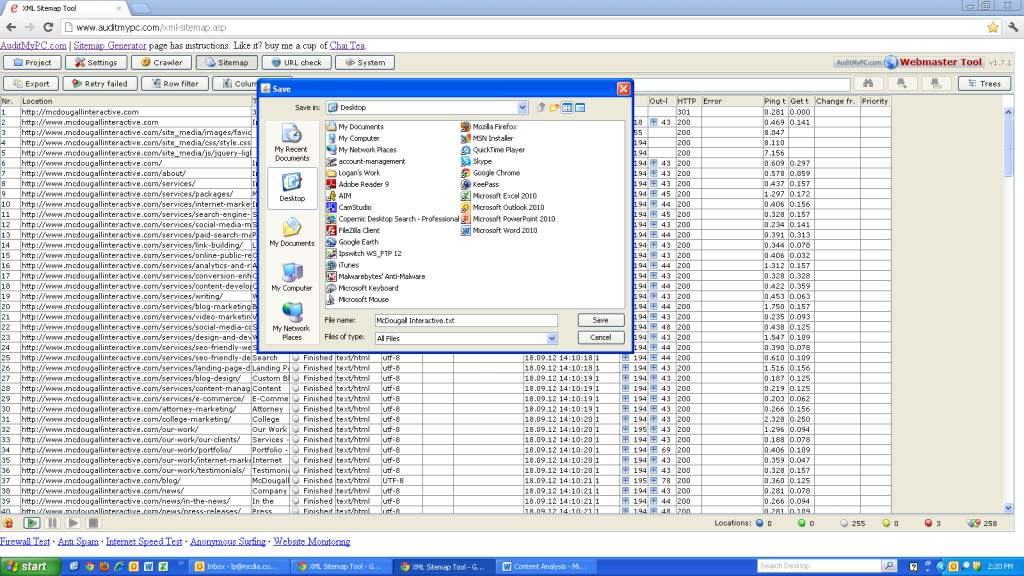Expand the plus icon in row 25

(626, 357)
